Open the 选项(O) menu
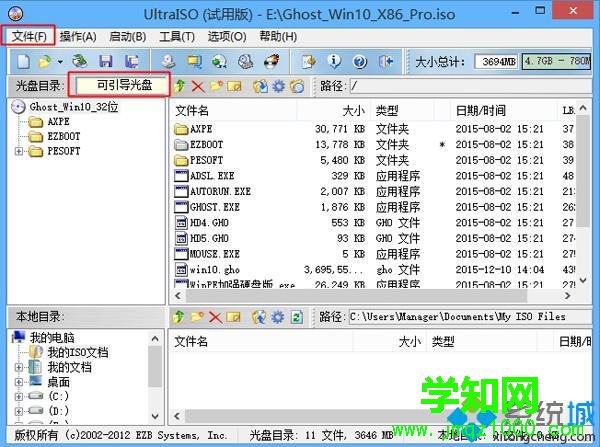 tap(227, 36)
